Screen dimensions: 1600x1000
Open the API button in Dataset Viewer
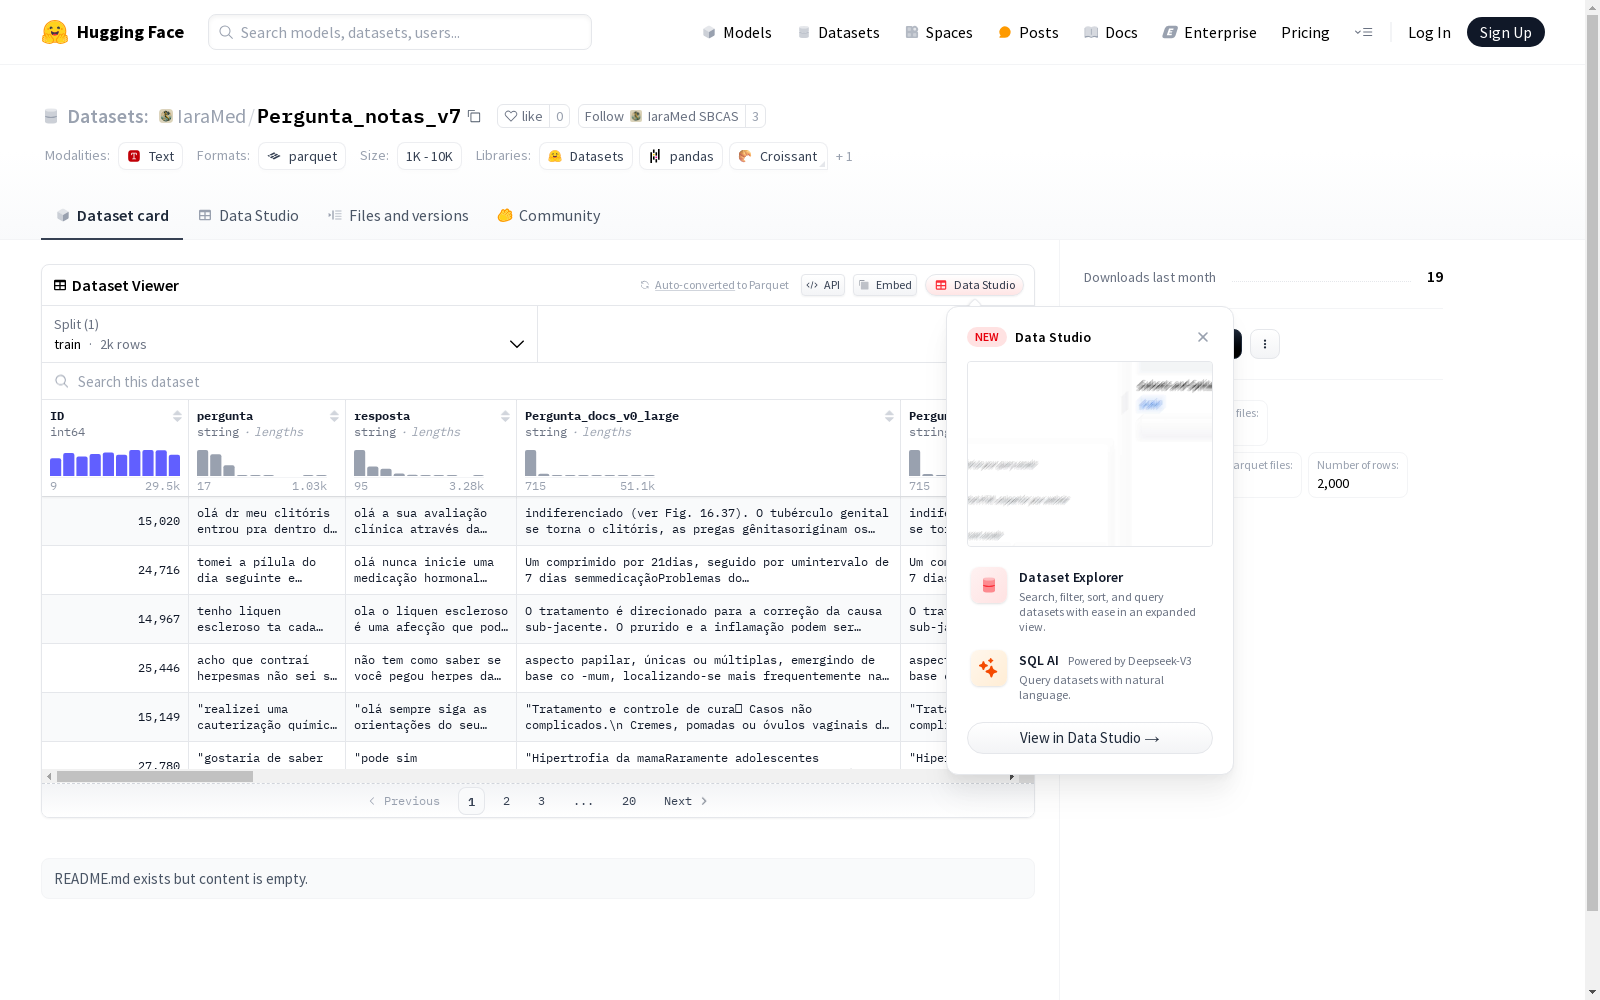[x=823, y=285]
